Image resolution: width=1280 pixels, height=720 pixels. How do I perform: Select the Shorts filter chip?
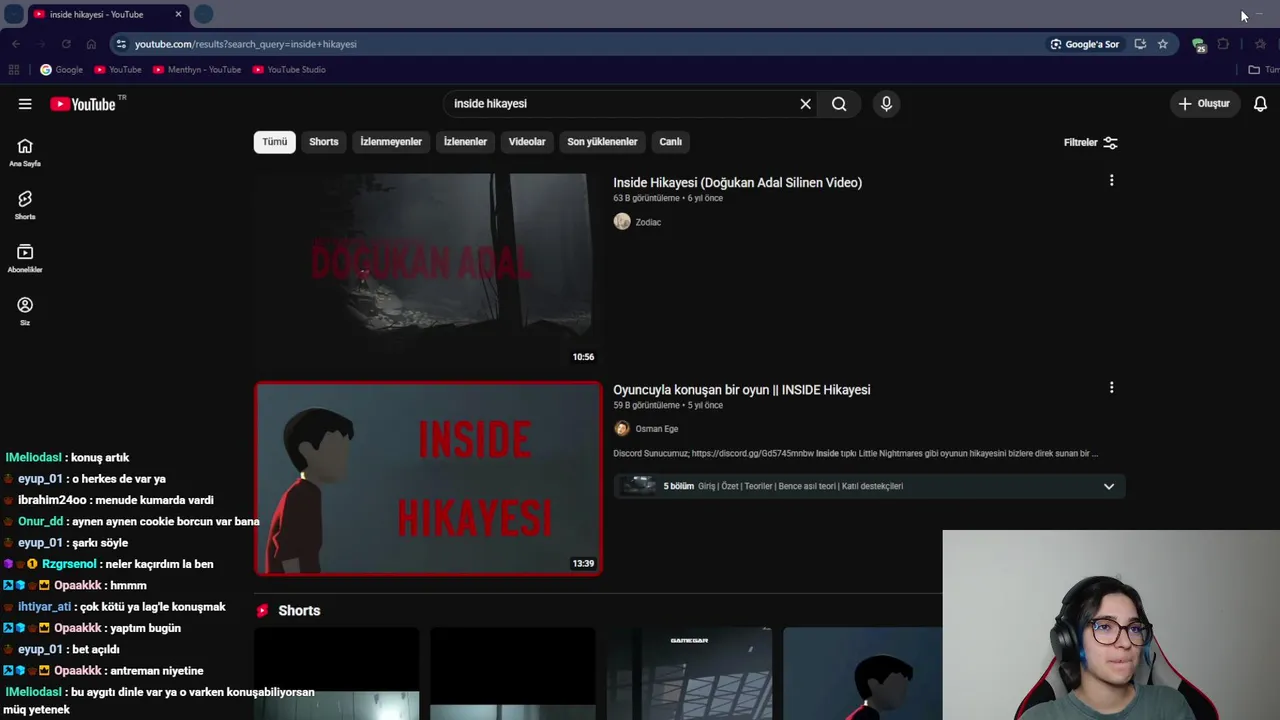[x=324, y=142]
